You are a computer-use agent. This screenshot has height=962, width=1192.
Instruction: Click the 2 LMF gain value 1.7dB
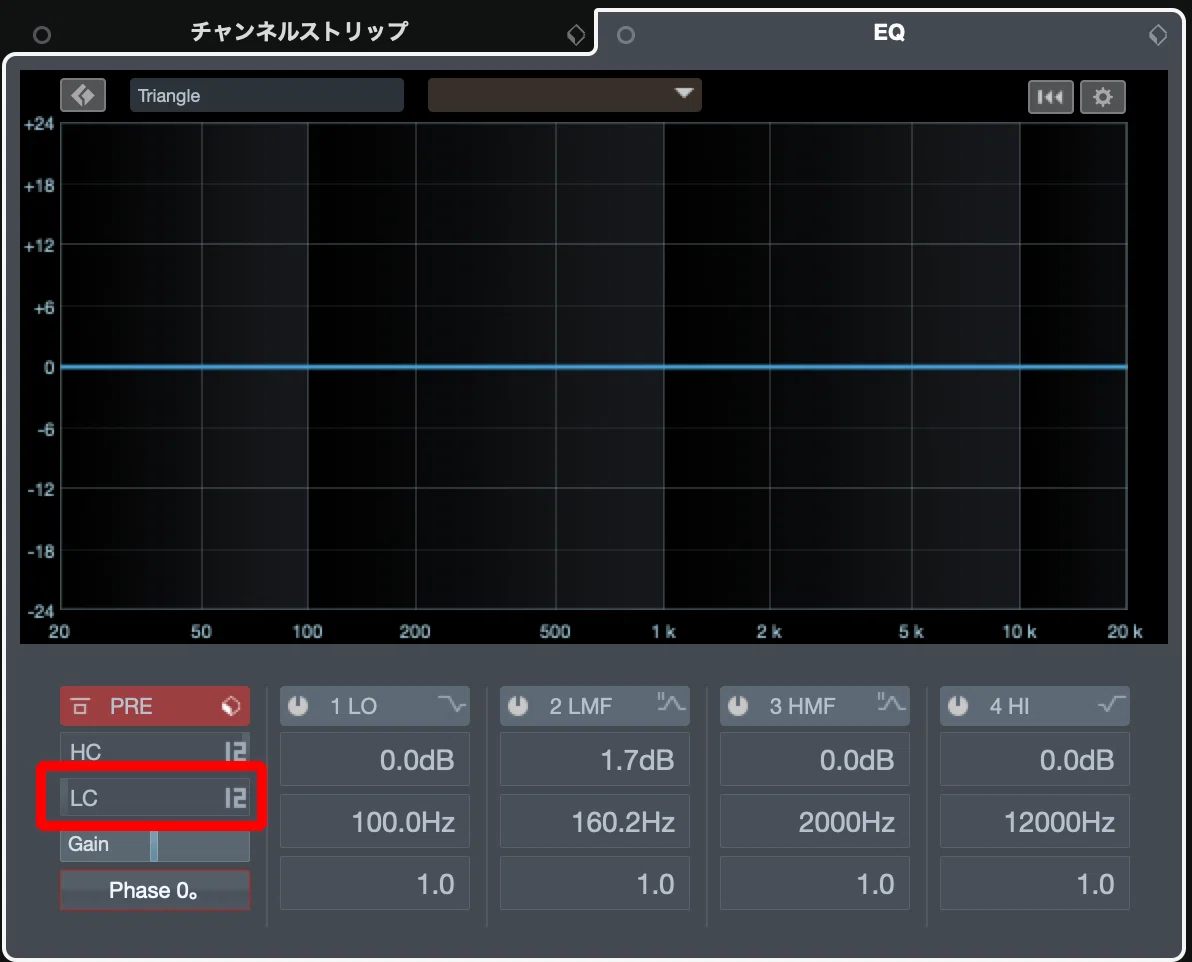click(594, 759)
